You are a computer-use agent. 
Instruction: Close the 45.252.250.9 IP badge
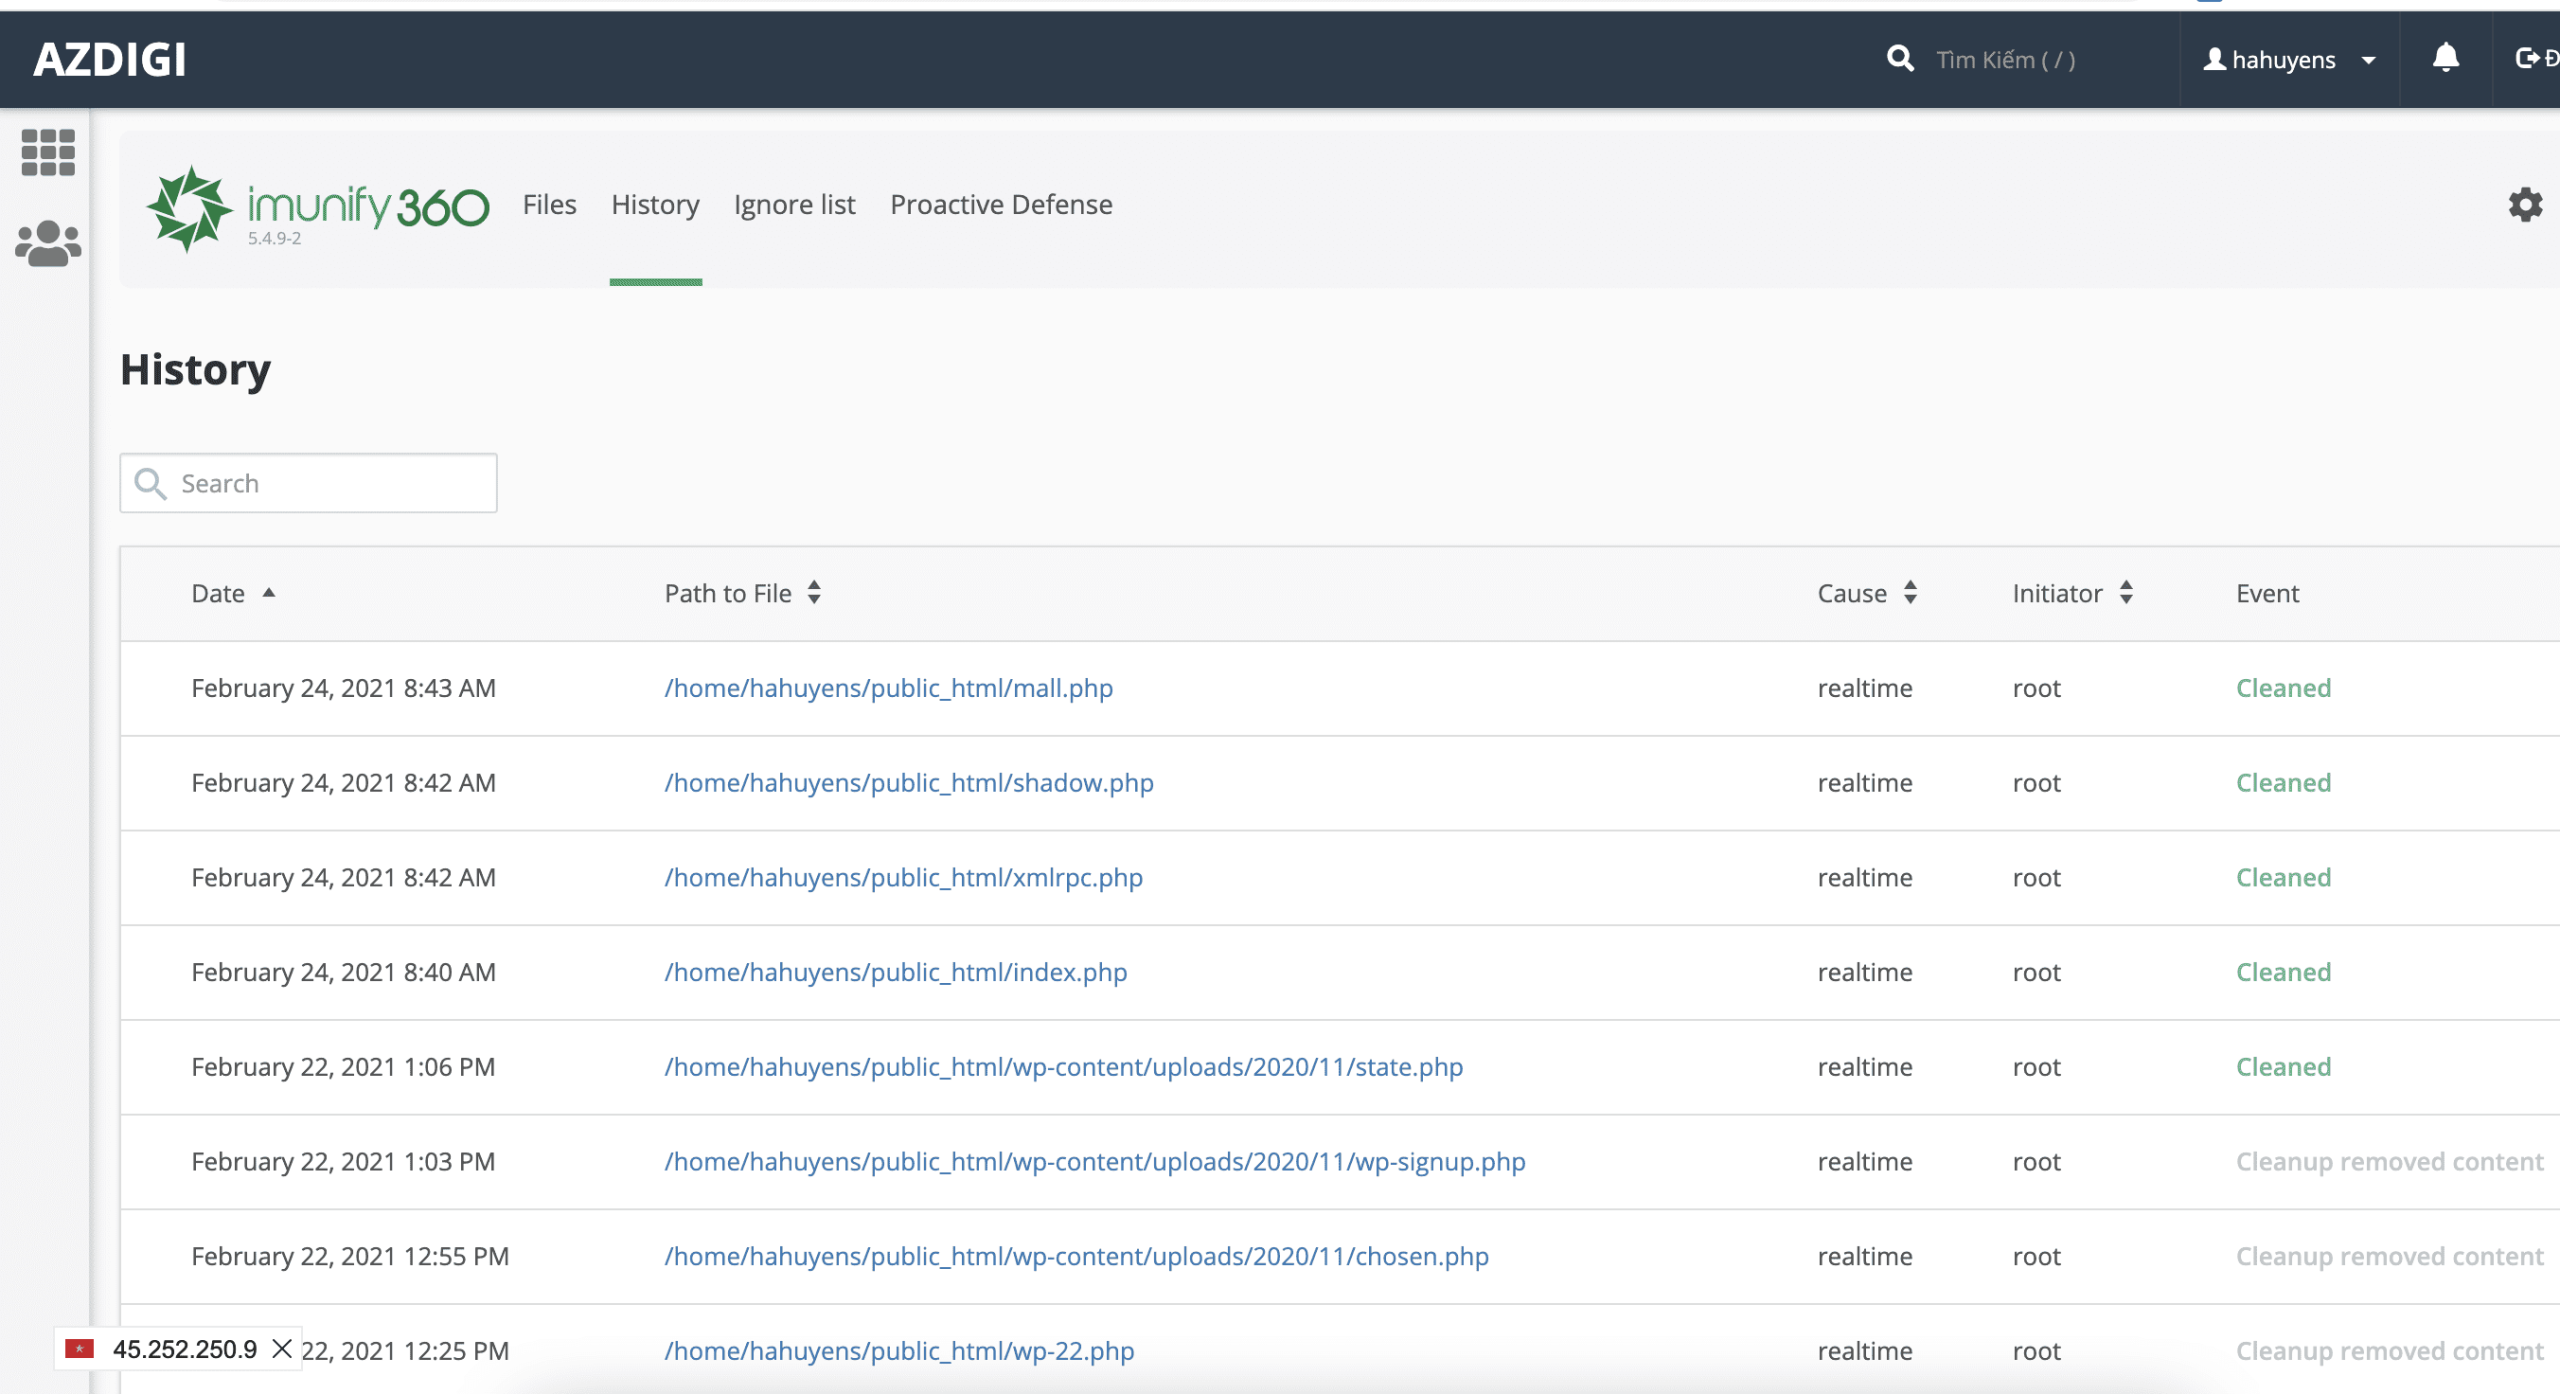pos(283,1349)
